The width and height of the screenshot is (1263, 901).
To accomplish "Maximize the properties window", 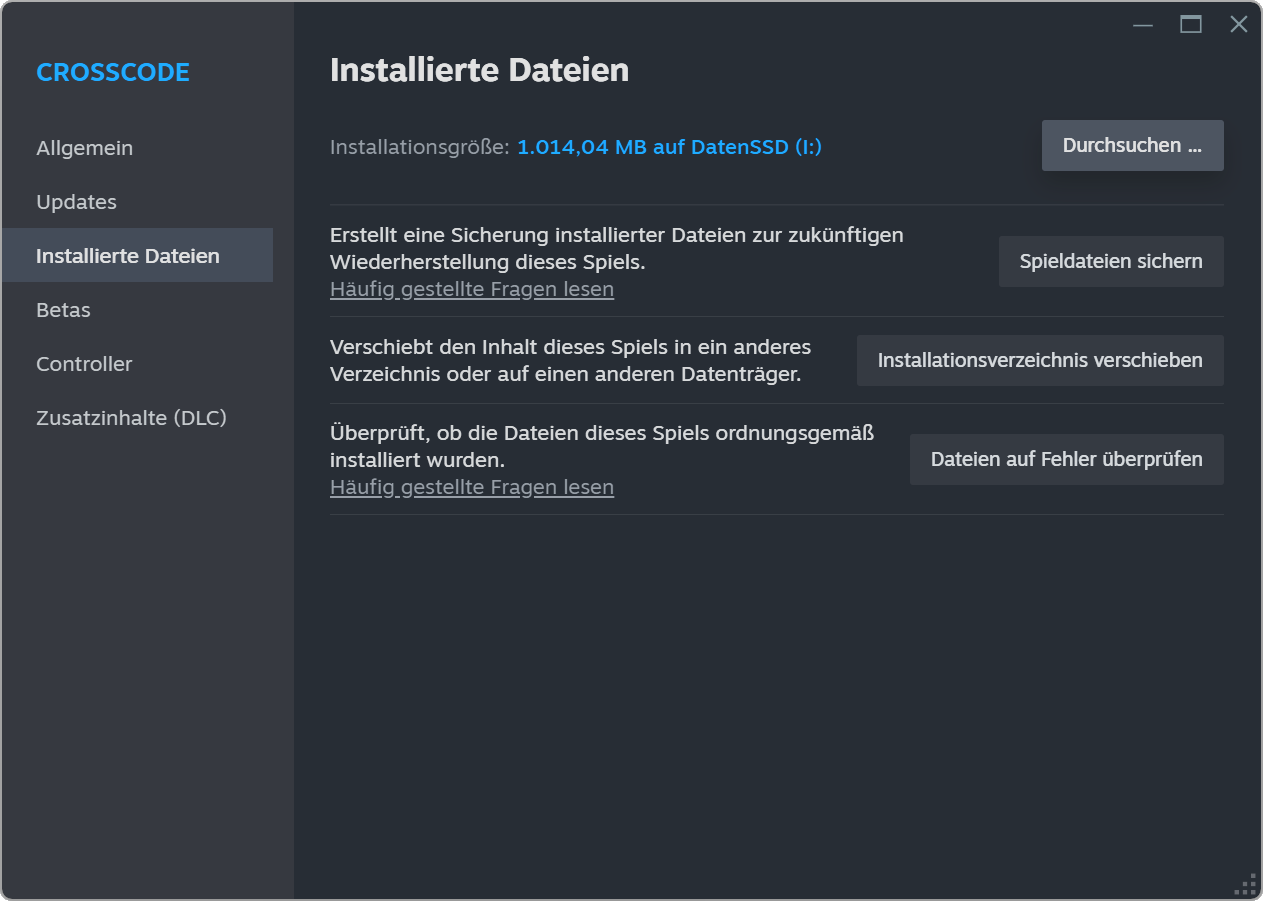I will coord(1191,25).
